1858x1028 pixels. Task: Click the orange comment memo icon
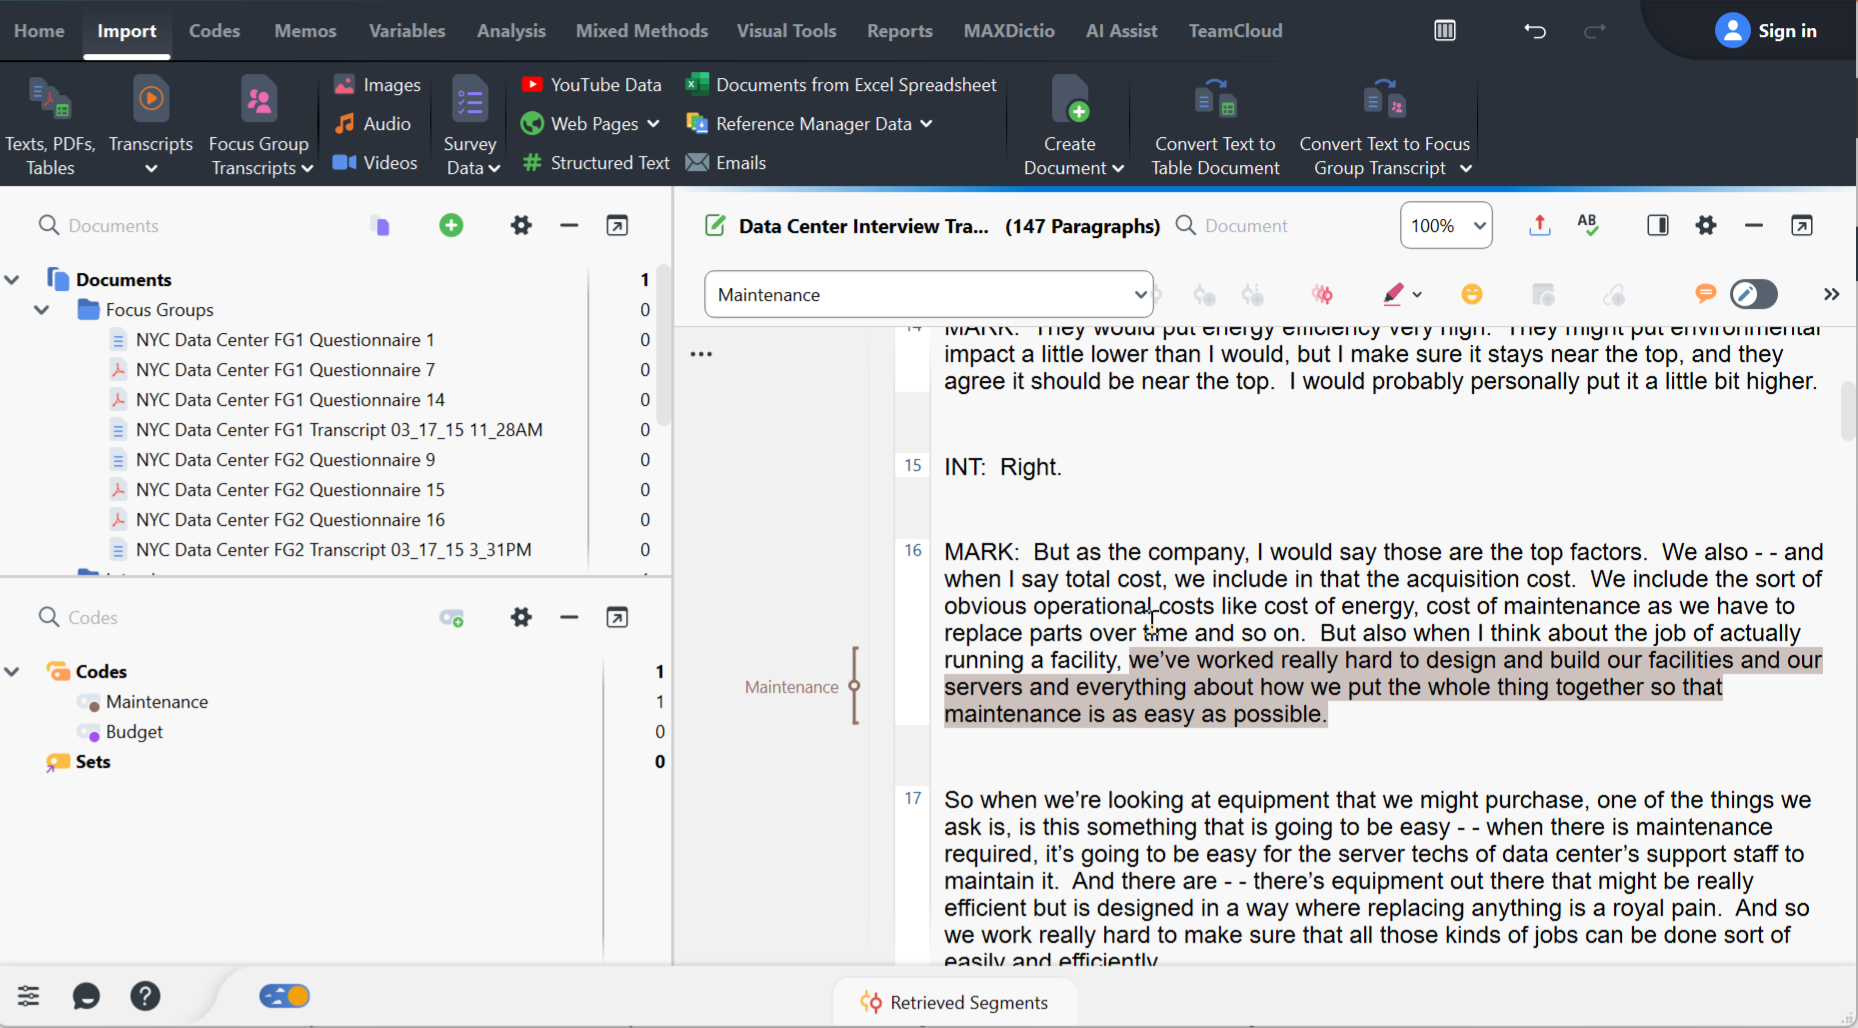click(x=1706, y=293)
